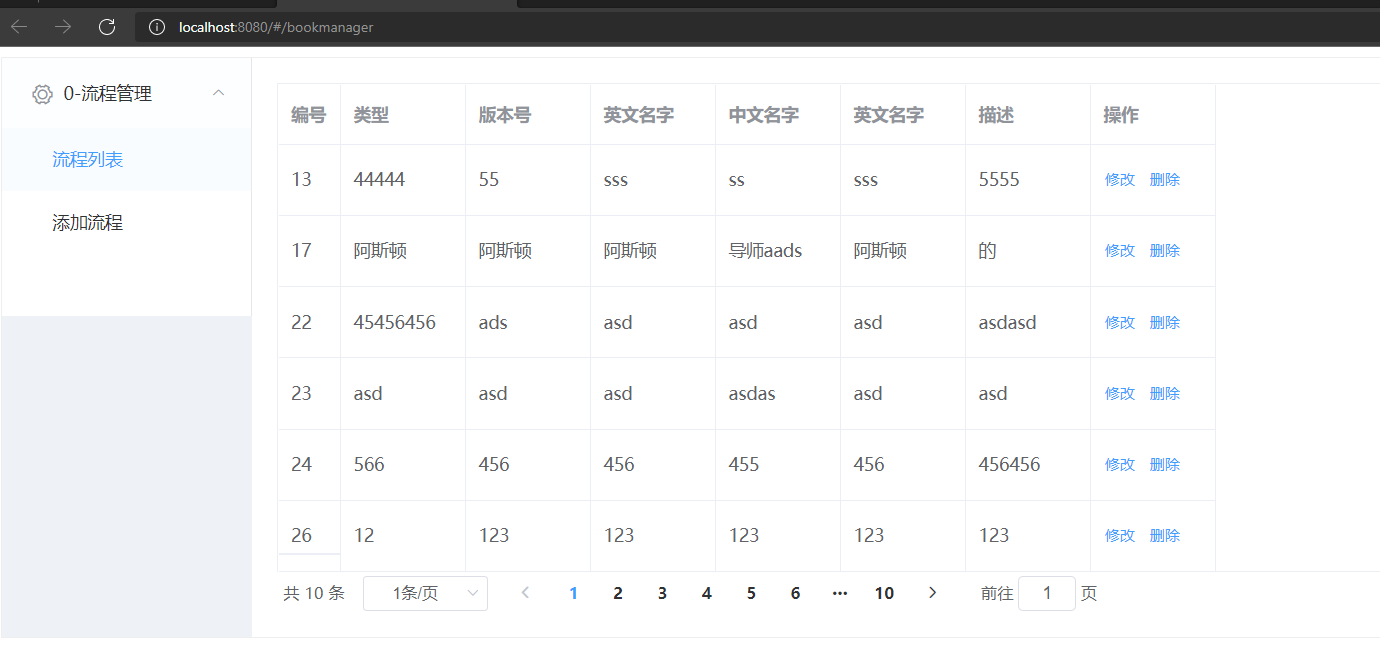Go to page 1 in pagination
Viewport: 1380px width, 672px height.
click(573, 593)
